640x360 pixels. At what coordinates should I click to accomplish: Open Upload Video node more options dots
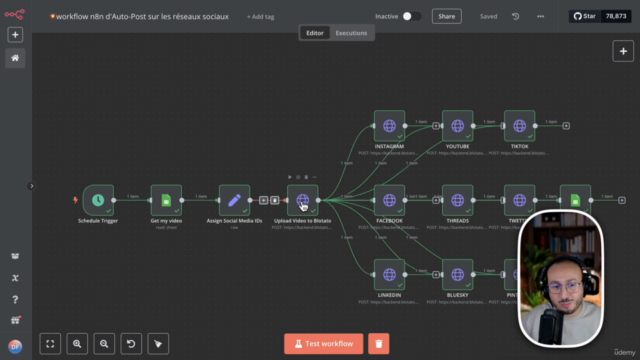[x=314, y=177]
